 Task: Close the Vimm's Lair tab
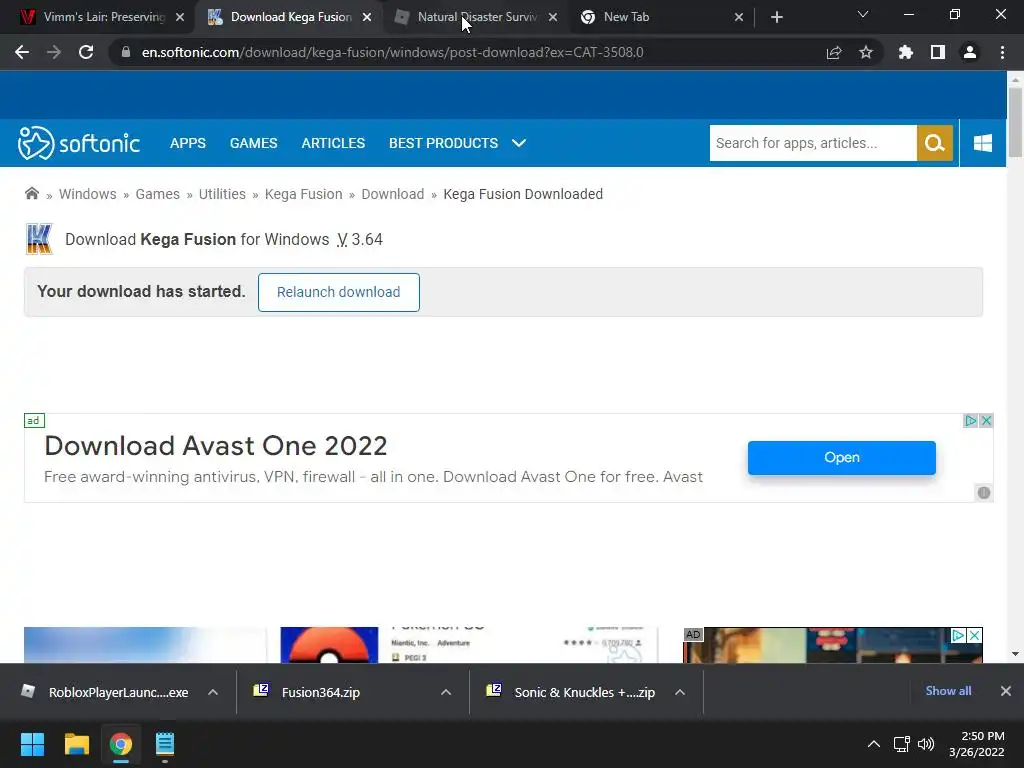180,17
